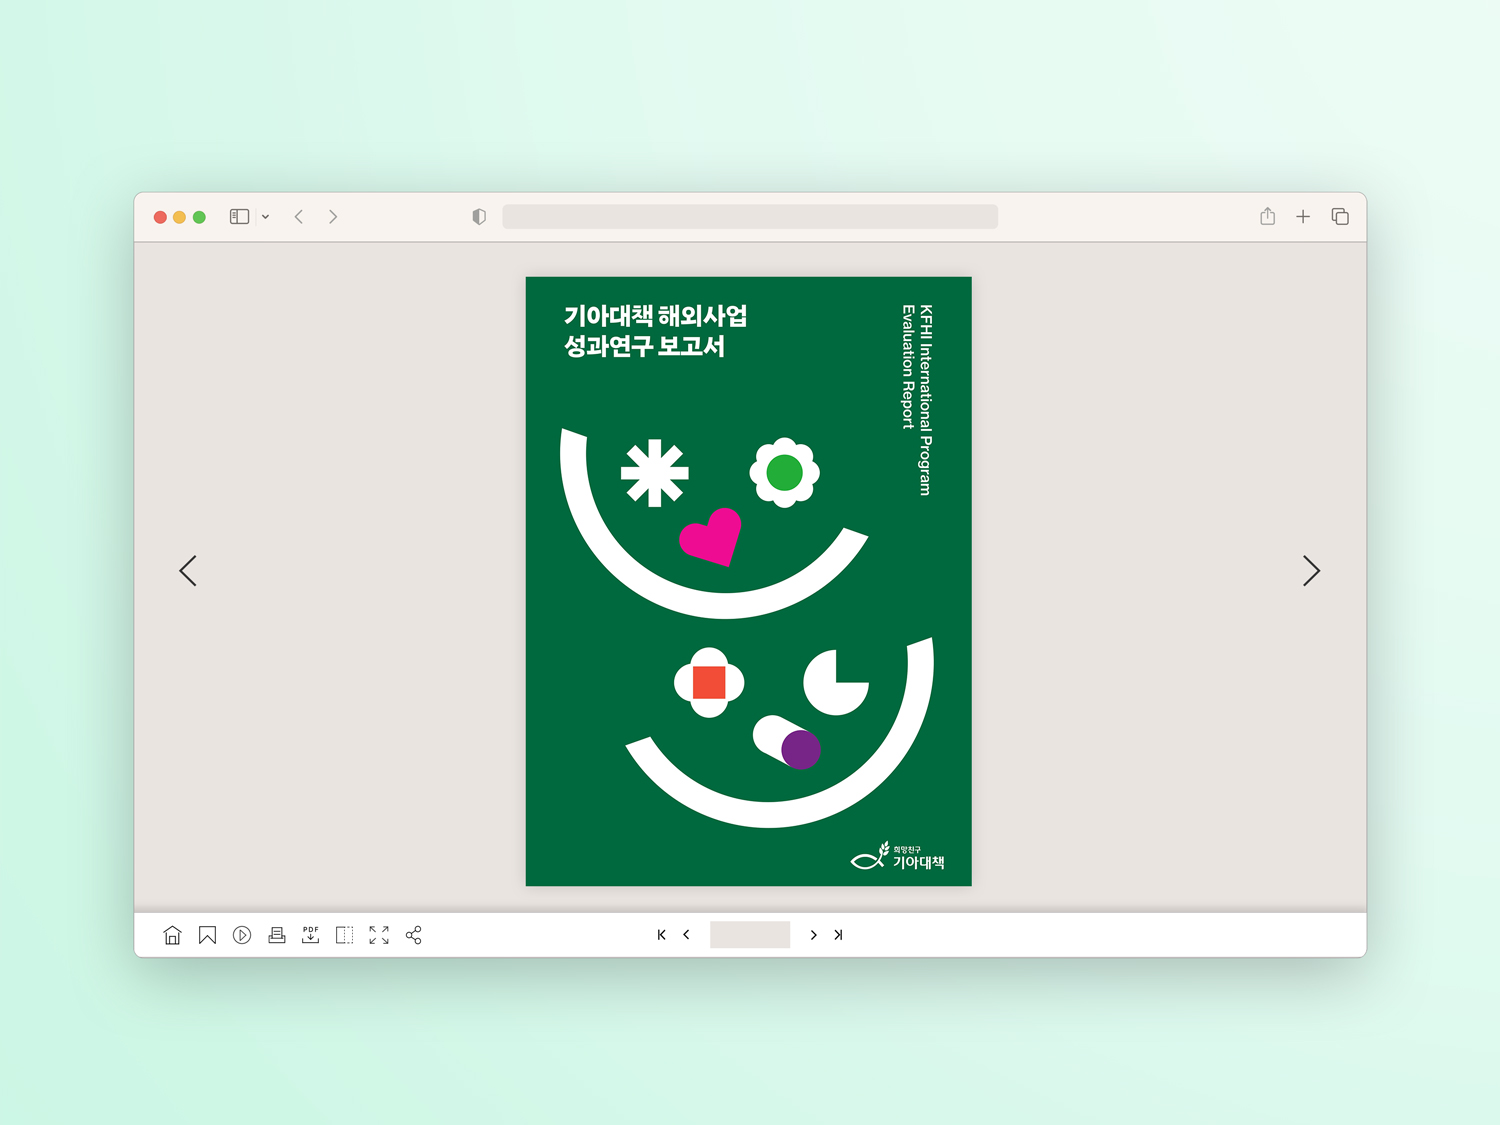Open a new tab with plus icon

pyautogui.click(x=1303, y=217)
